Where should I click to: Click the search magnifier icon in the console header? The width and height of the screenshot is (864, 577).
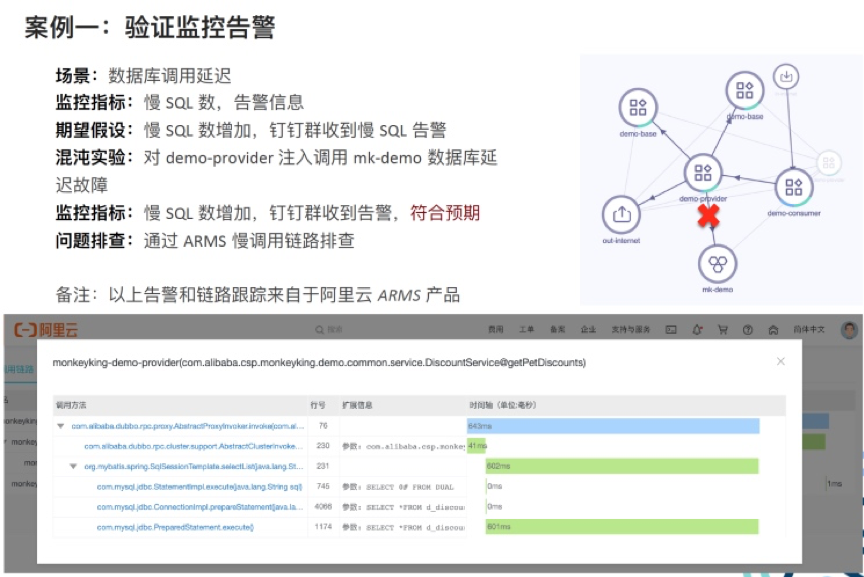[x=319, y=330]
